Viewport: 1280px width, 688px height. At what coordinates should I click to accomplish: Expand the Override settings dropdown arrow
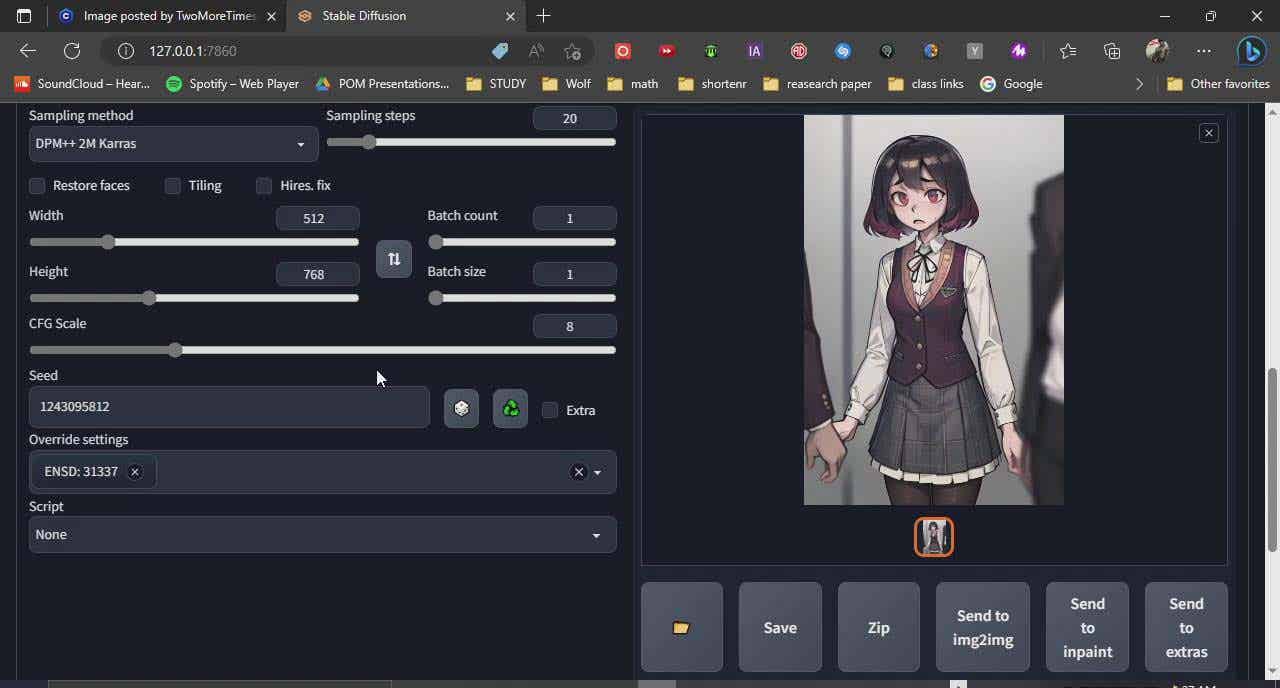pos(598,472)
